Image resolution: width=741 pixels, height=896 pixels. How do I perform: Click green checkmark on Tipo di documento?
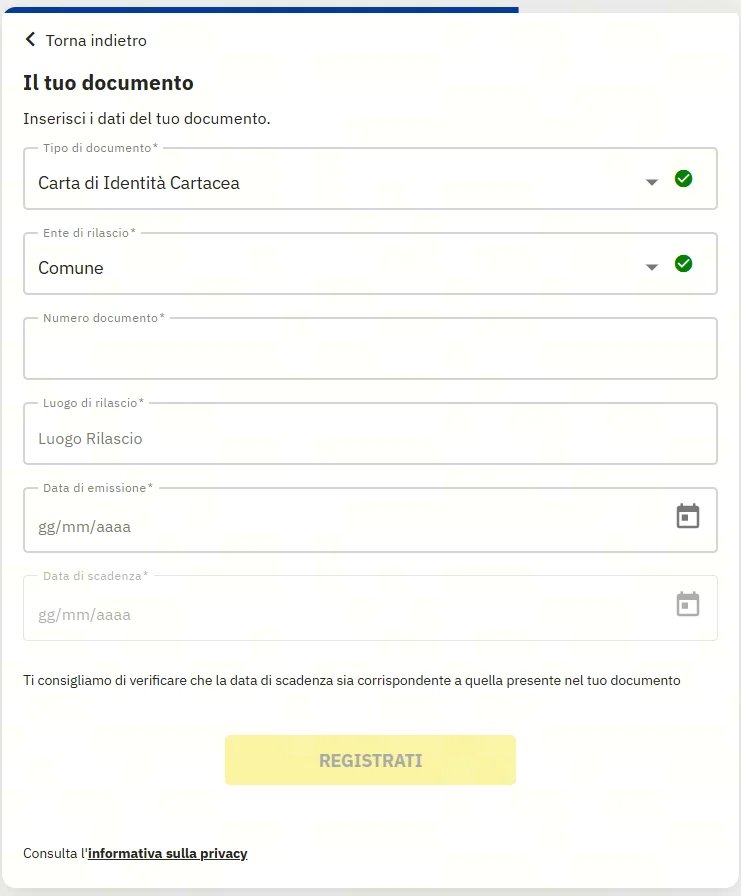tap(683, 179)
